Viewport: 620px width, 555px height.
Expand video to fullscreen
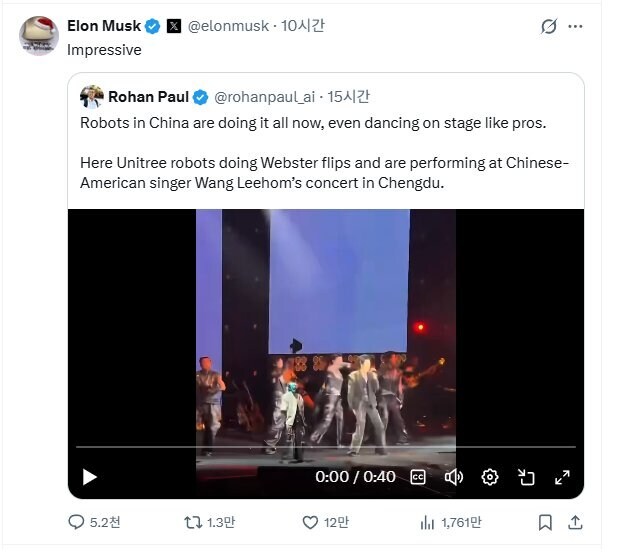pos(562,477)
